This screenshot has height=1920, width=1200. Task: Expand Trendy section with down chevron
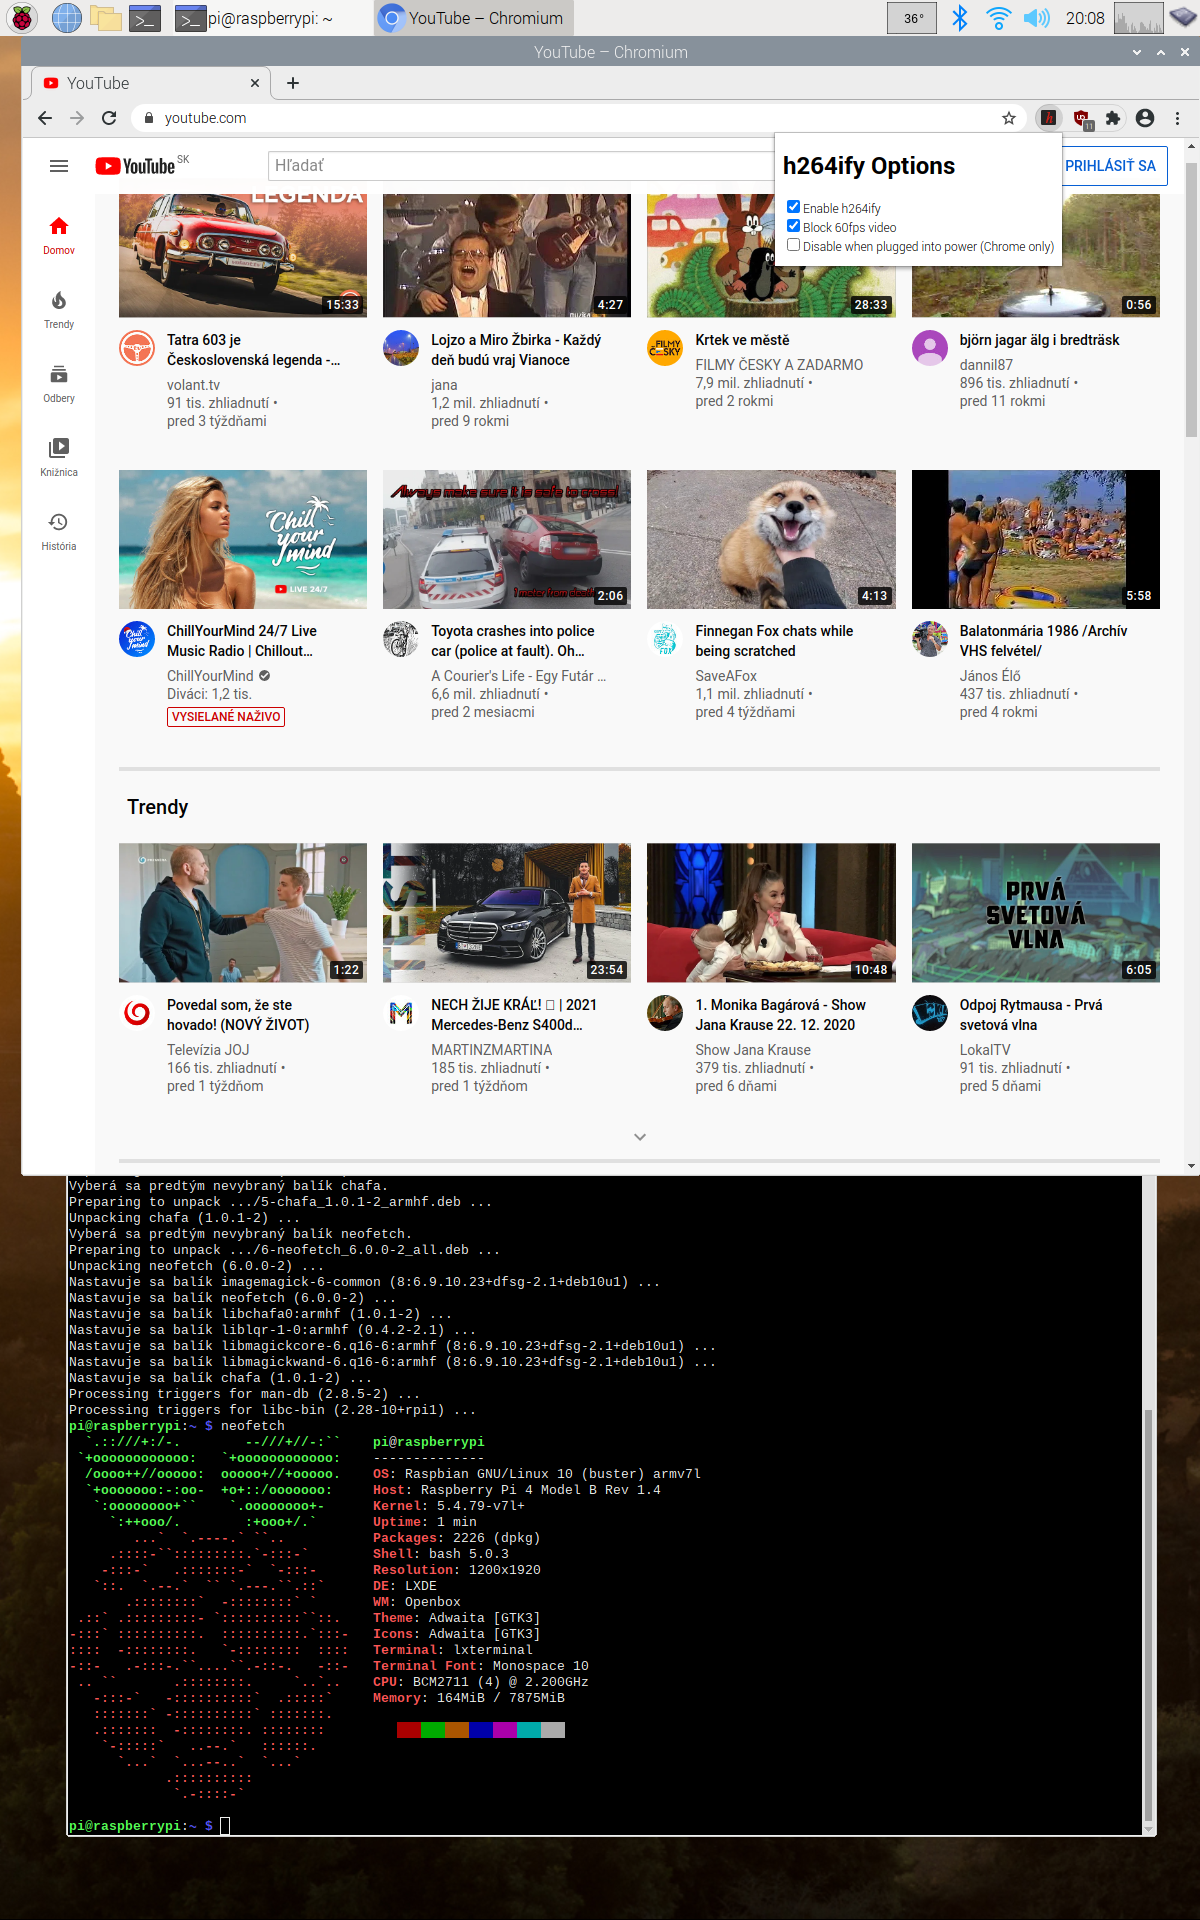tap(640, 1137)
